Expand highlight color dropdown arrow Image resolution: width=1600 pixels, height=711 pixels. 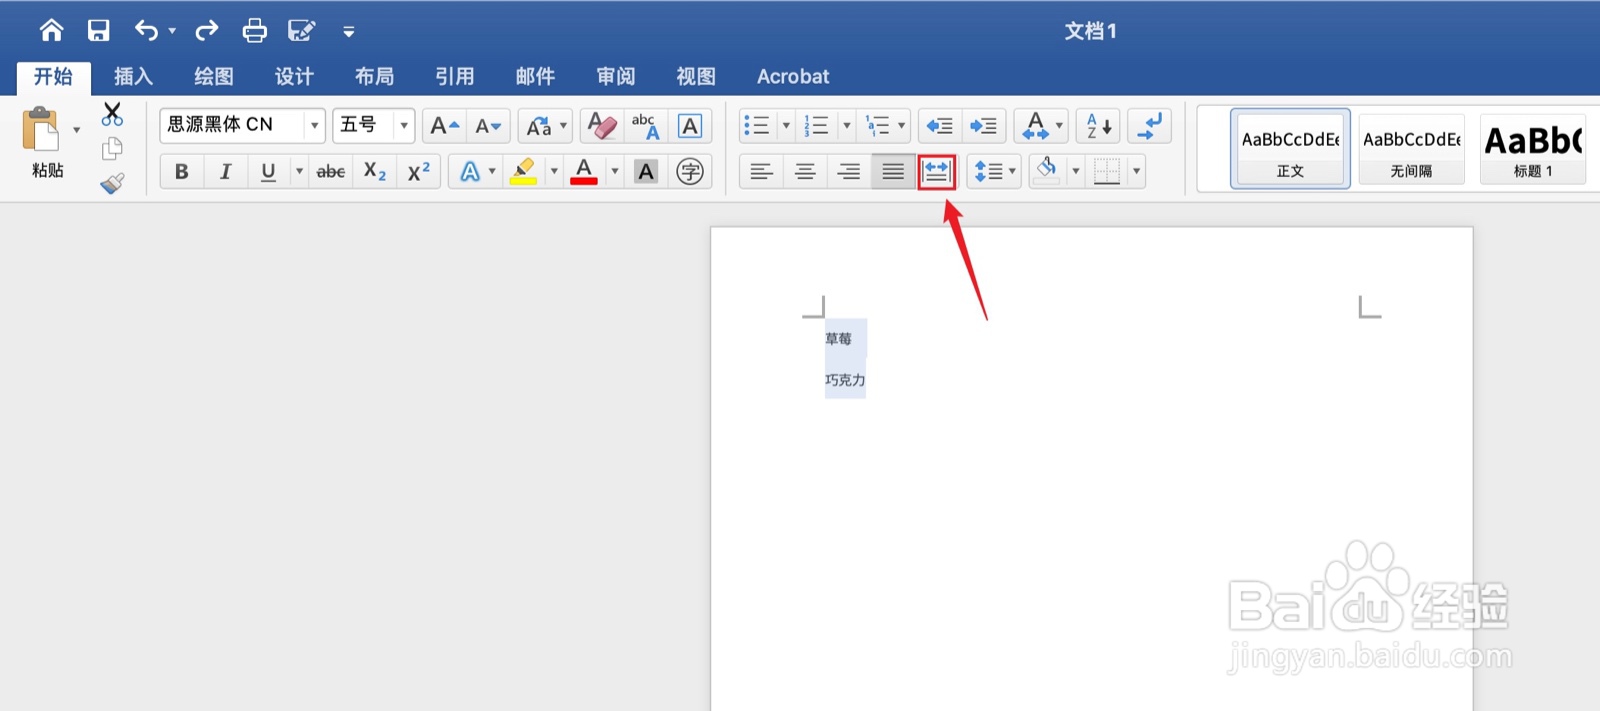point(554,172)
